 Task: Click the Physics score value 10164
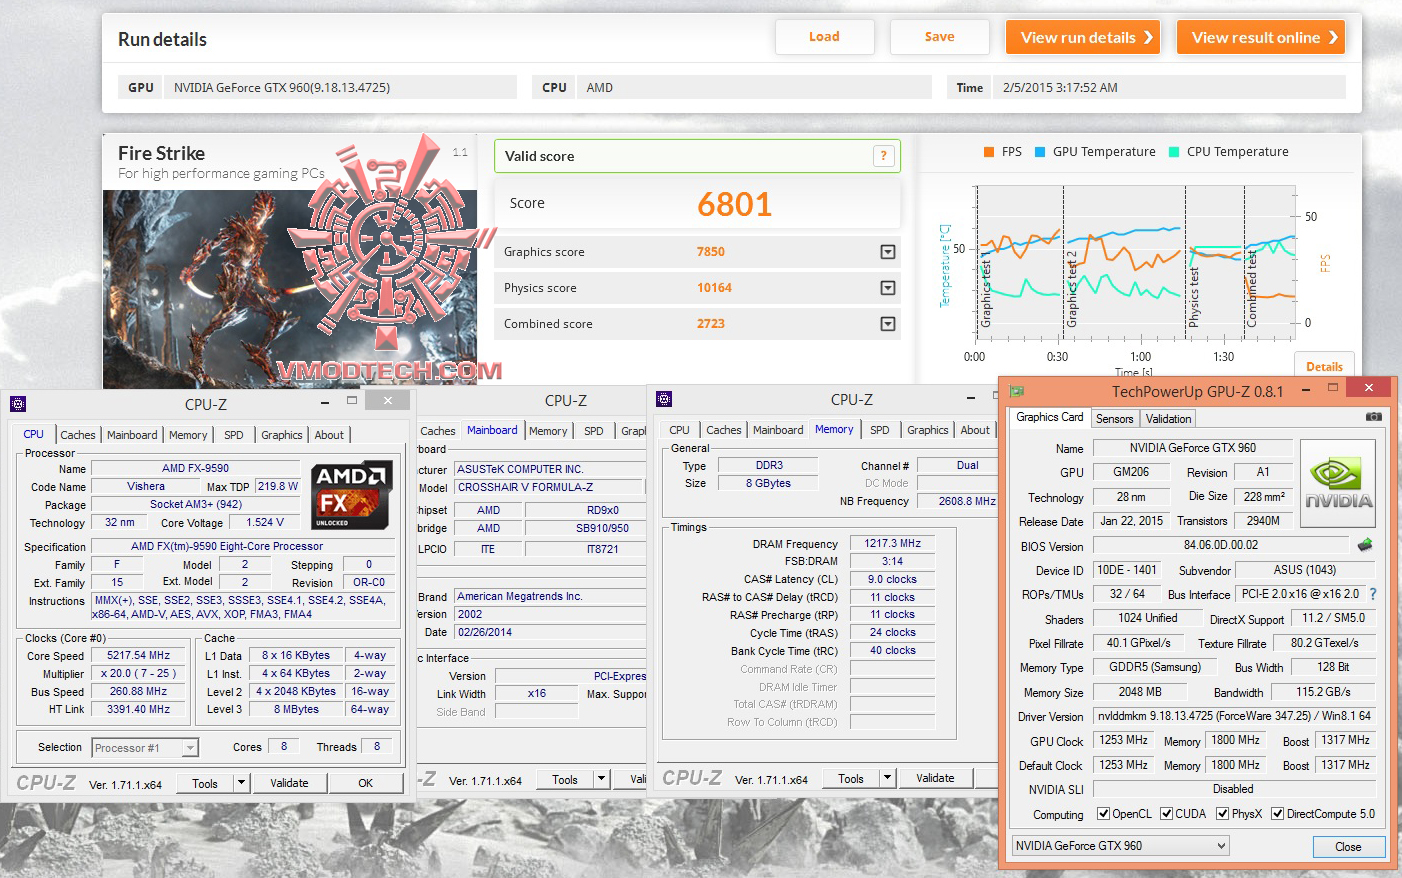pos(715,288)
